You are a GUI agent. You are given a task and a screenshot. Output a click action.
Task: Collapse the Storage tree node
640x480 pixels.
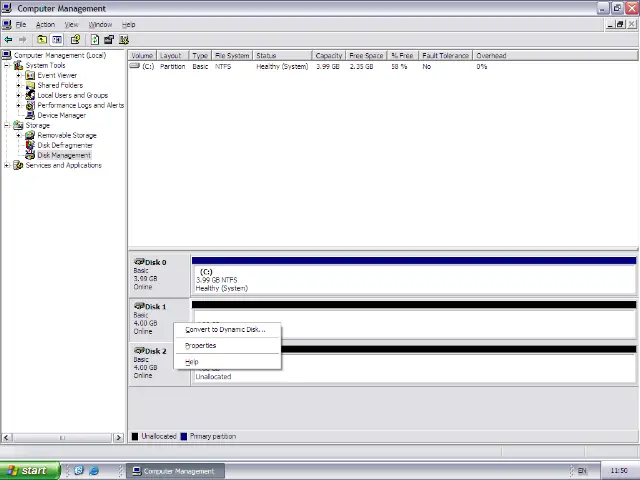pos(7,125)
